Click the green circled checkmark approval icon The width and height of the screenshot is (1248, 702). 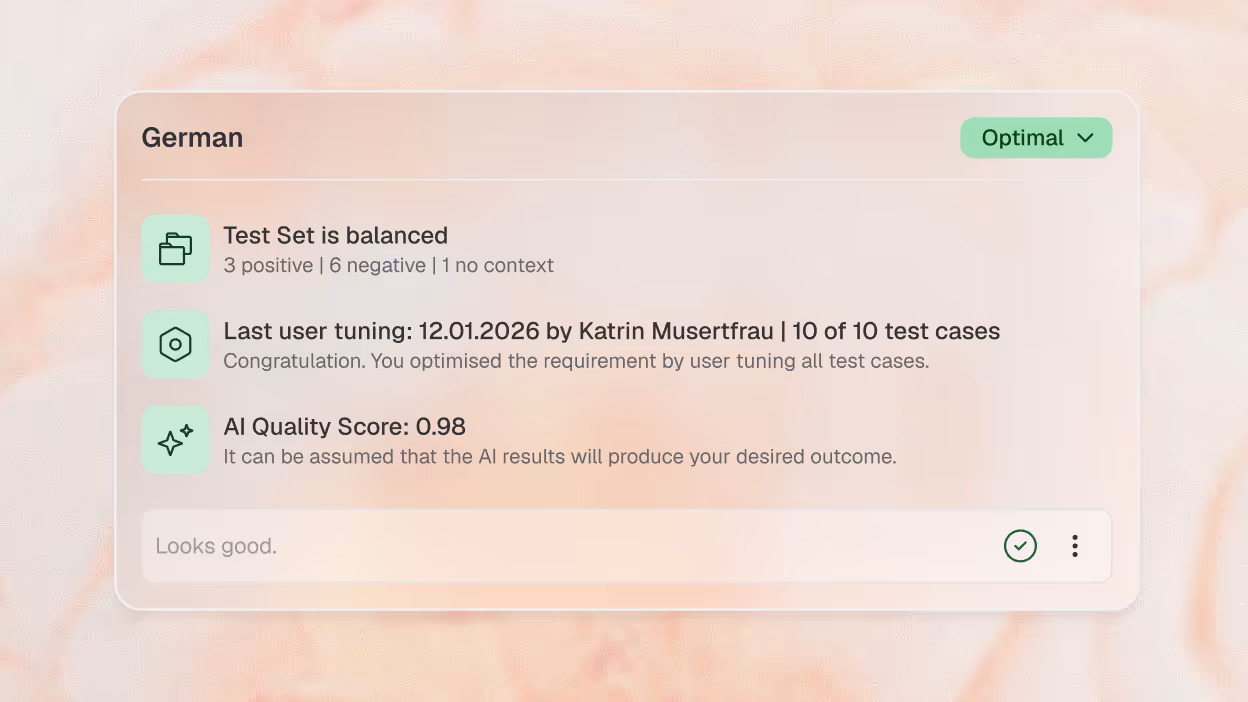click(1020, 546)
